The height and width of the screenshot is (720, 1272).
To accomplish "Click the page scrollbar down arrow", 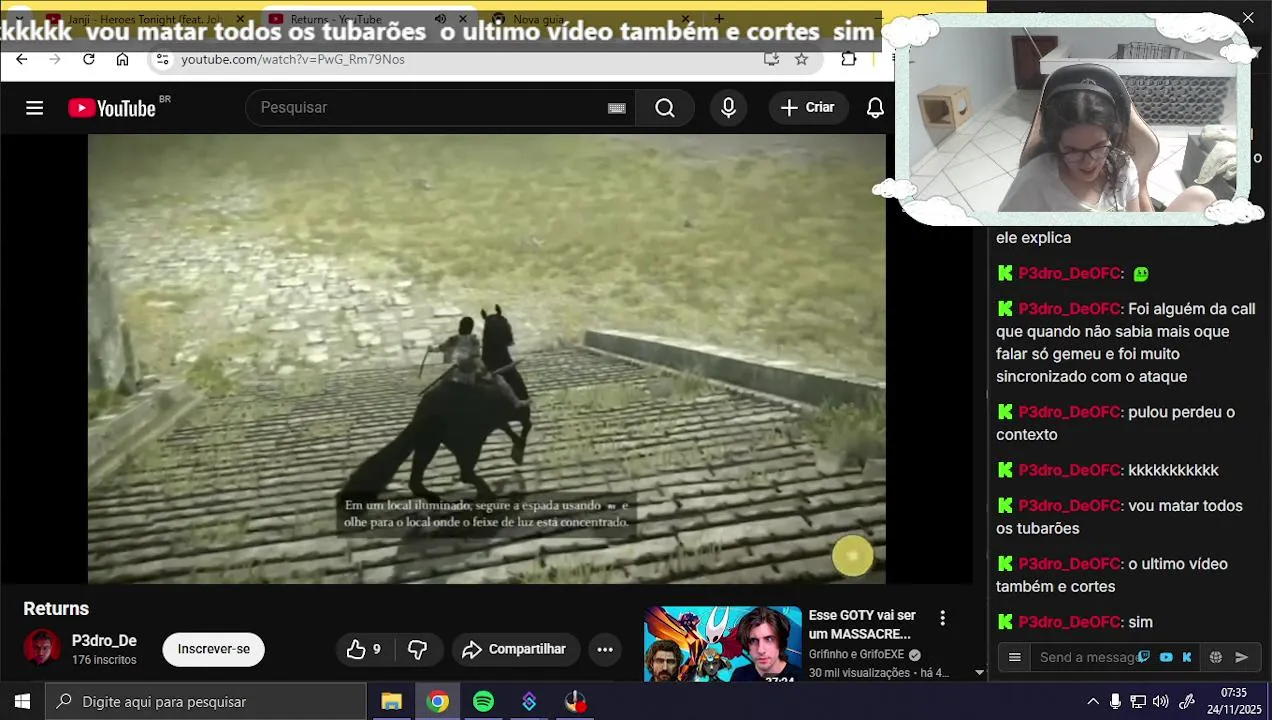I will tap(979, 673).
